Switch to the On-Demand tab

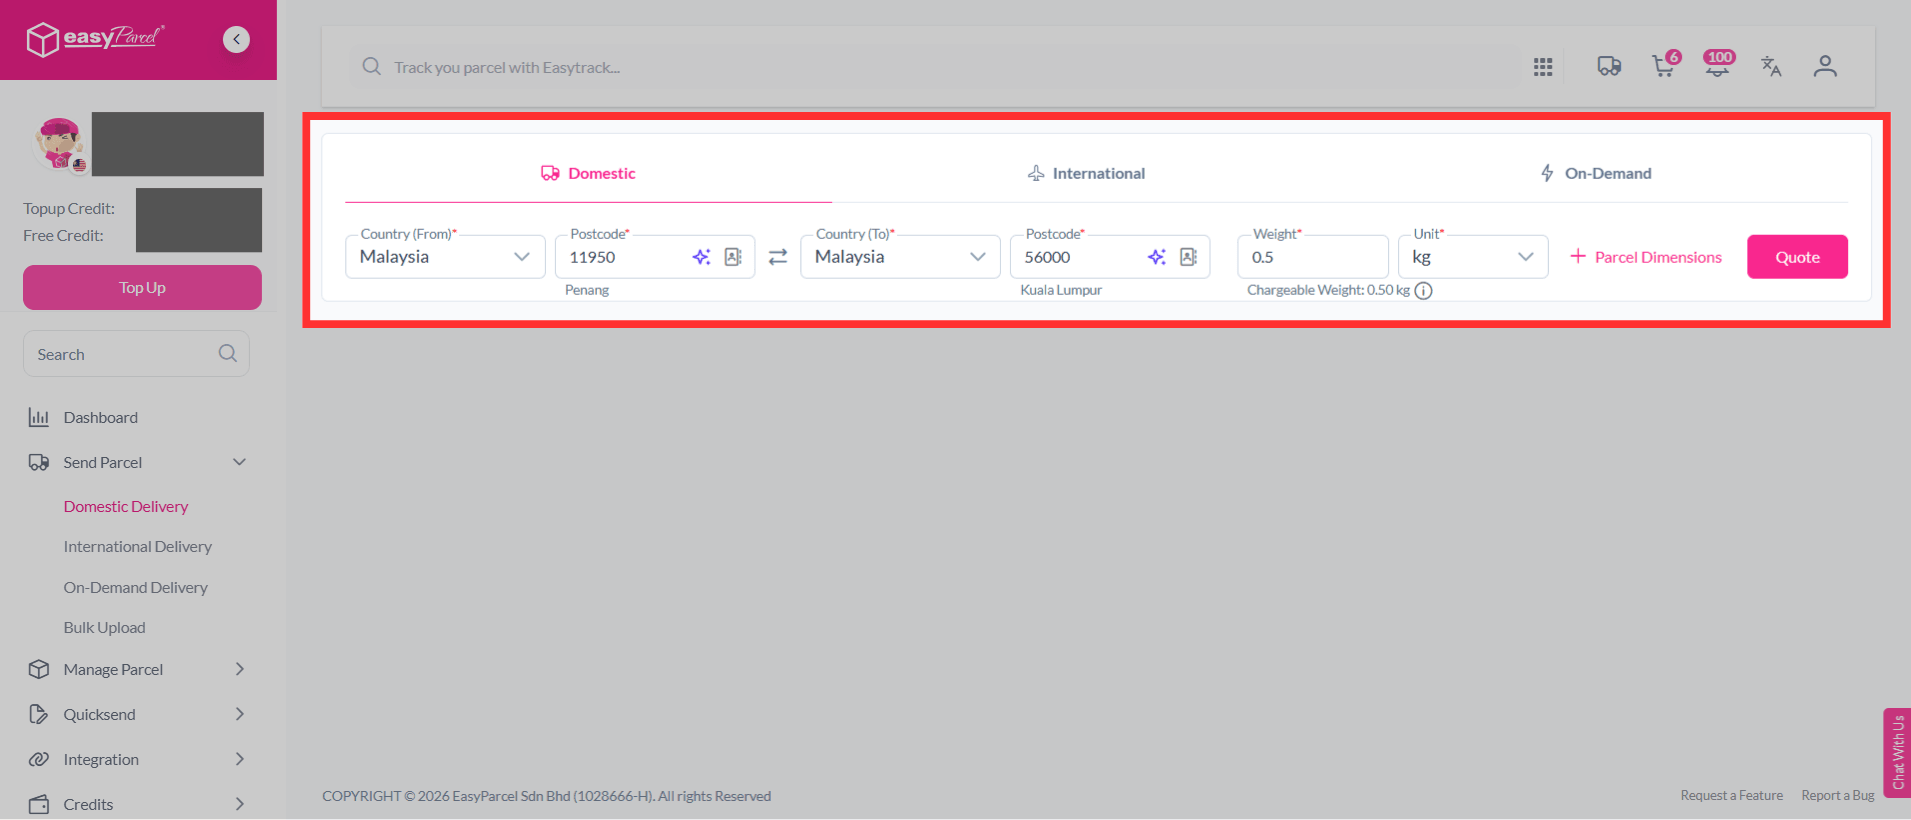click(x=1596, y=173)
